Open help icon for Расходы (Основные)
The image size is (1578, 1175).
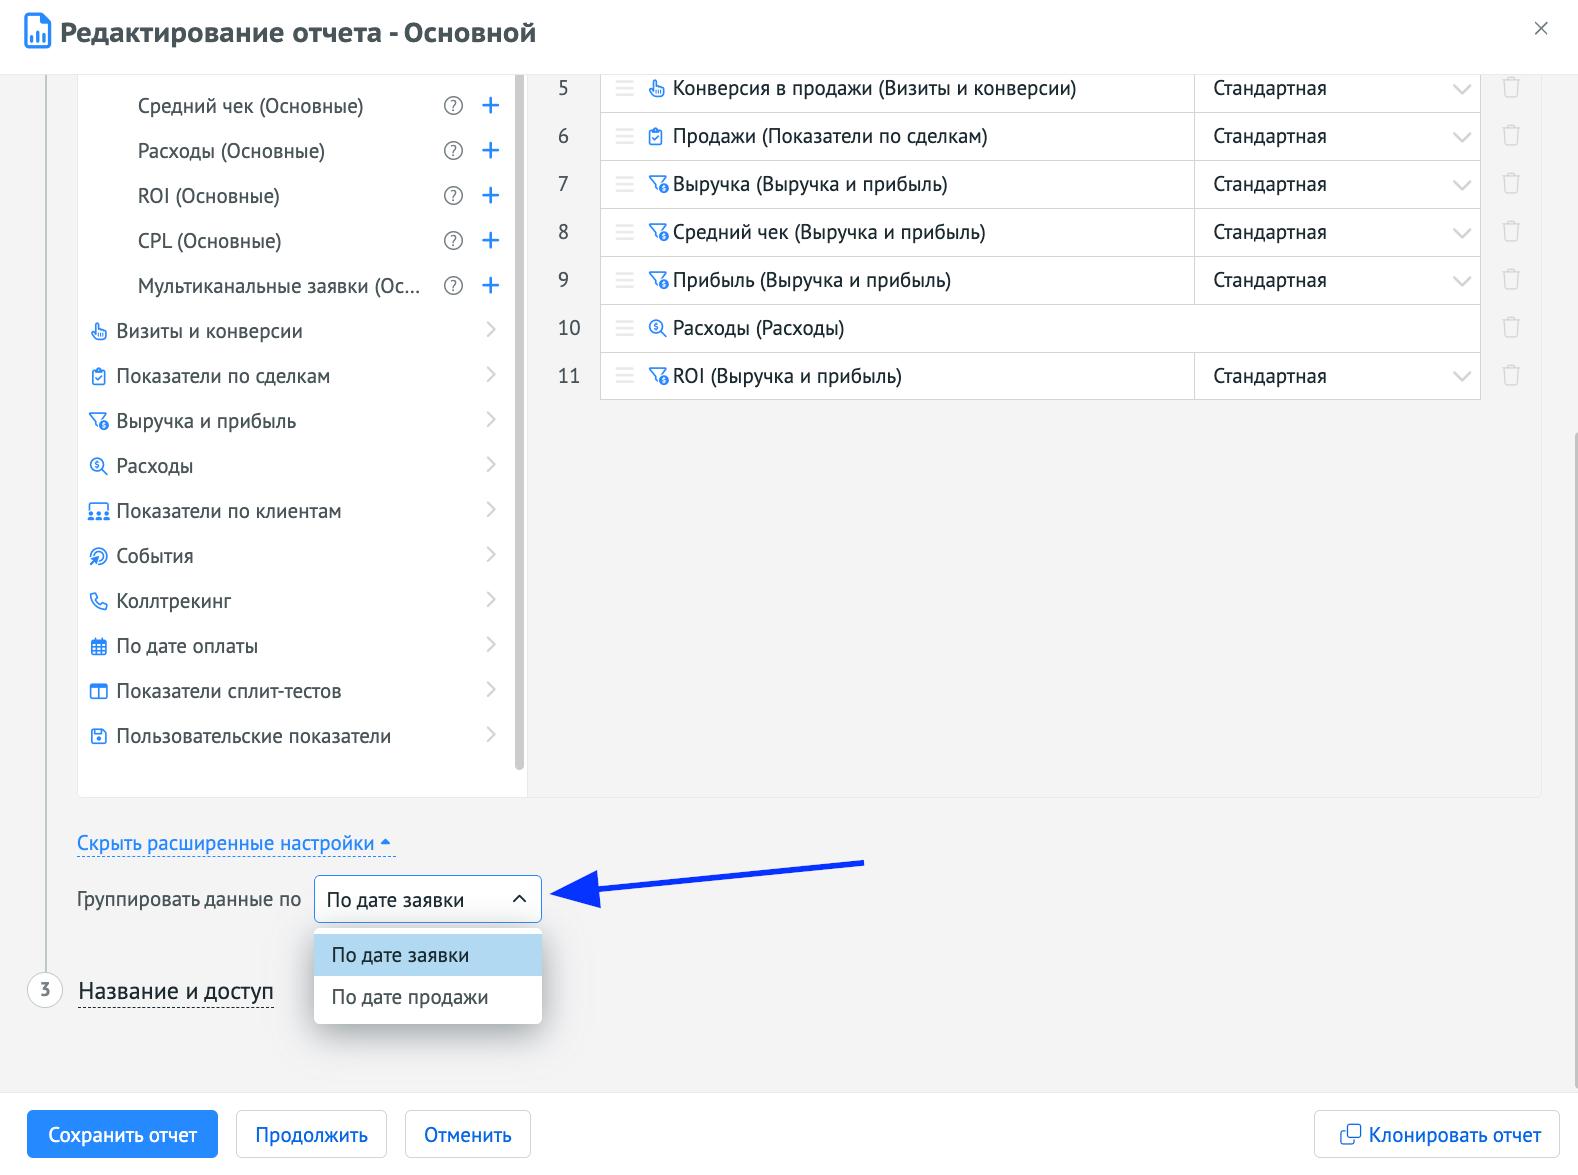pos(453,151)
